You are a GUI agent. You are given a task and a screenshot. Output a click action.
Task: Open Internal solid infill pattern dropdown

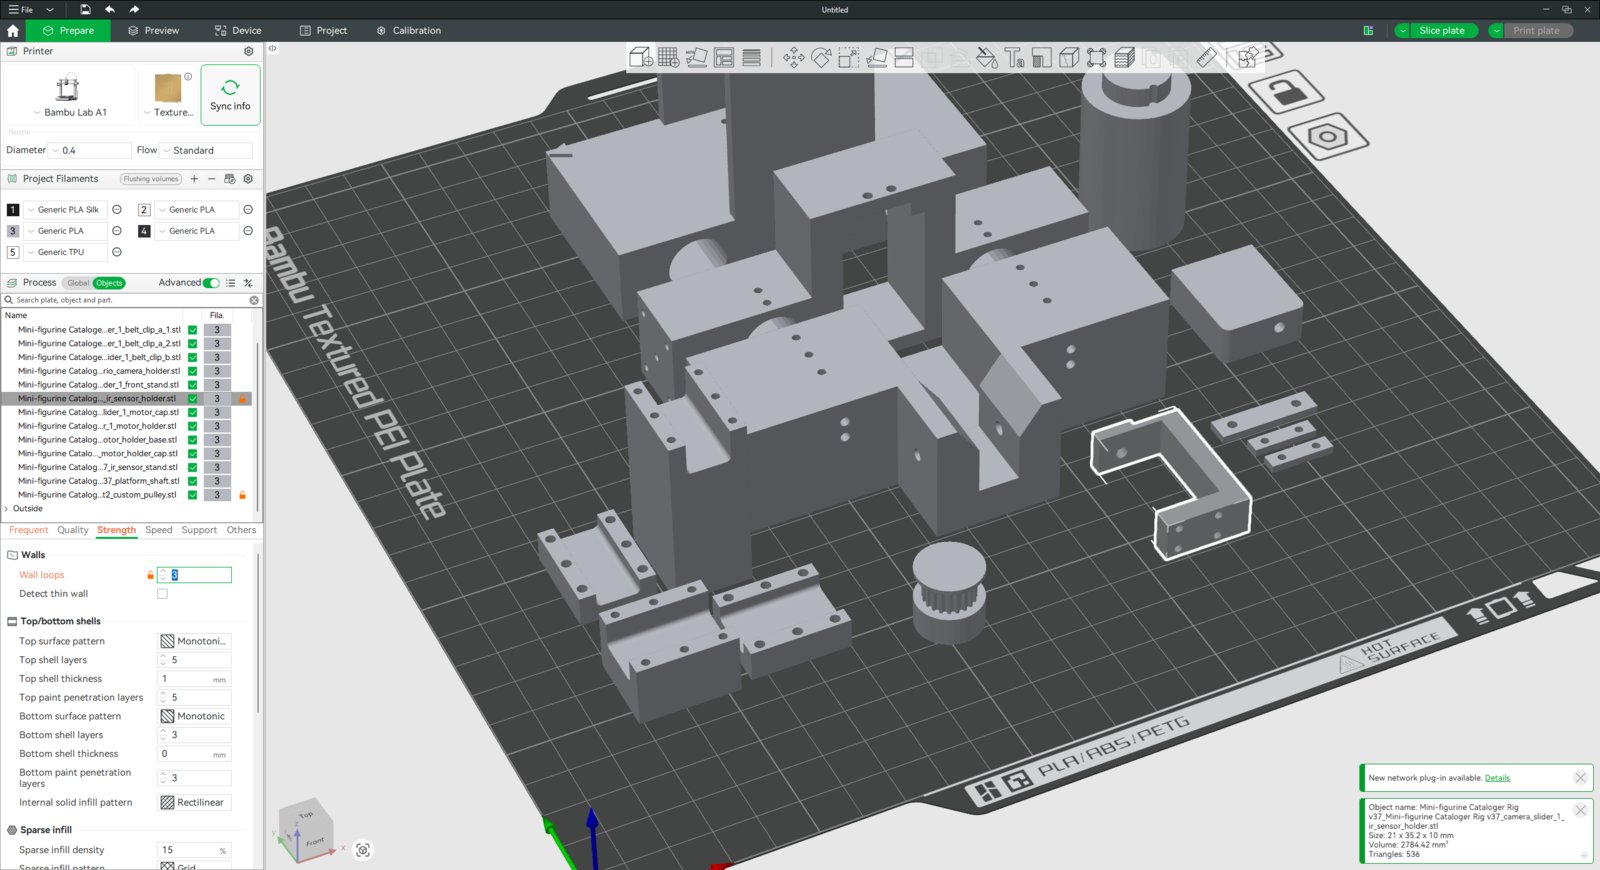tap(195, 803)
